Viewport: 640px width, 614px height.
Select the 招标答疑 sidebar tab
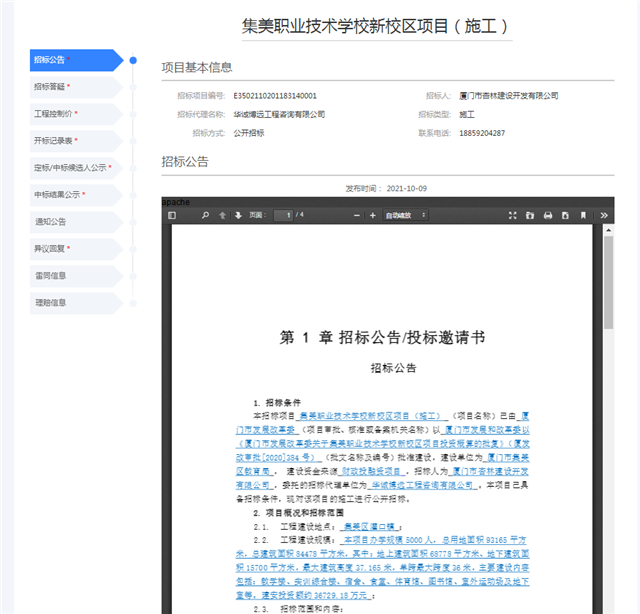[x=76, y=87]
